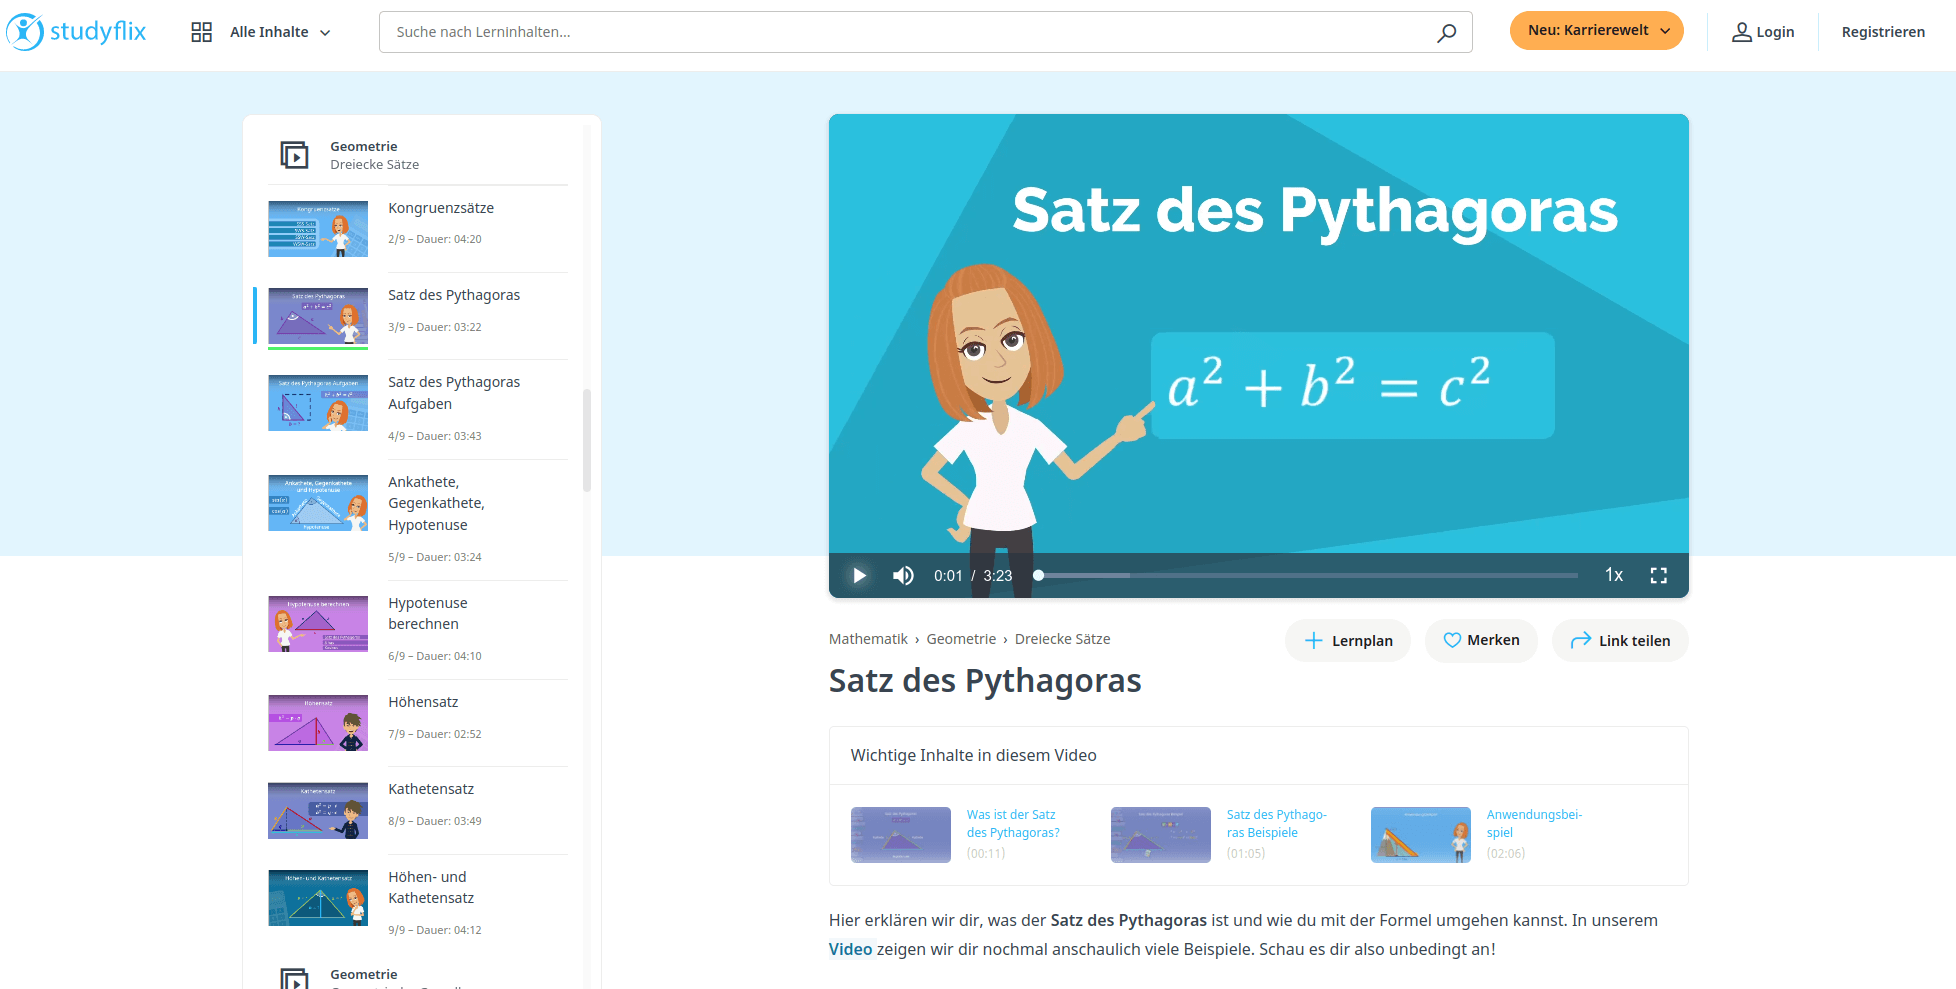Navigate to Dreiecke Sätze breadcrumb
1956x989 pixels.
pyautogui.click(x=1063, y=638)
